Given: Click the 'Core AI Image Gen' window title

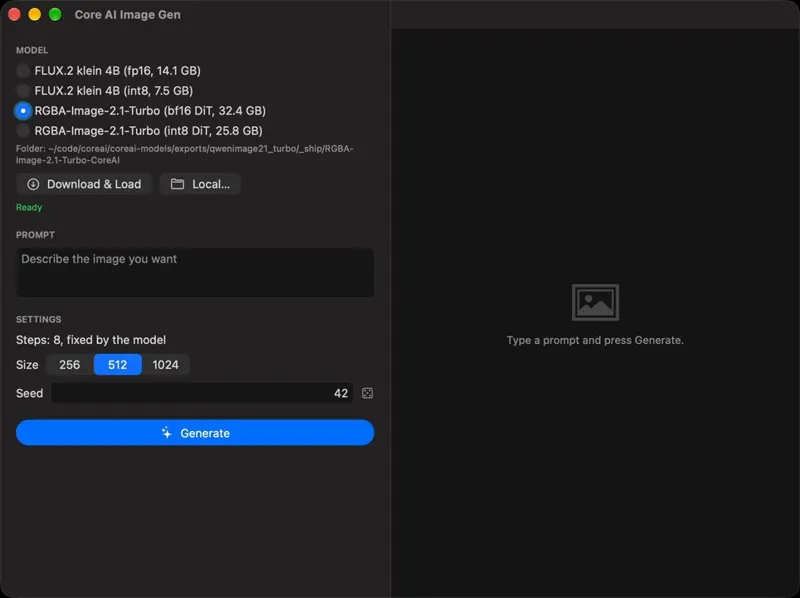Looking at the screenshot, I should [x=128, y=15].
